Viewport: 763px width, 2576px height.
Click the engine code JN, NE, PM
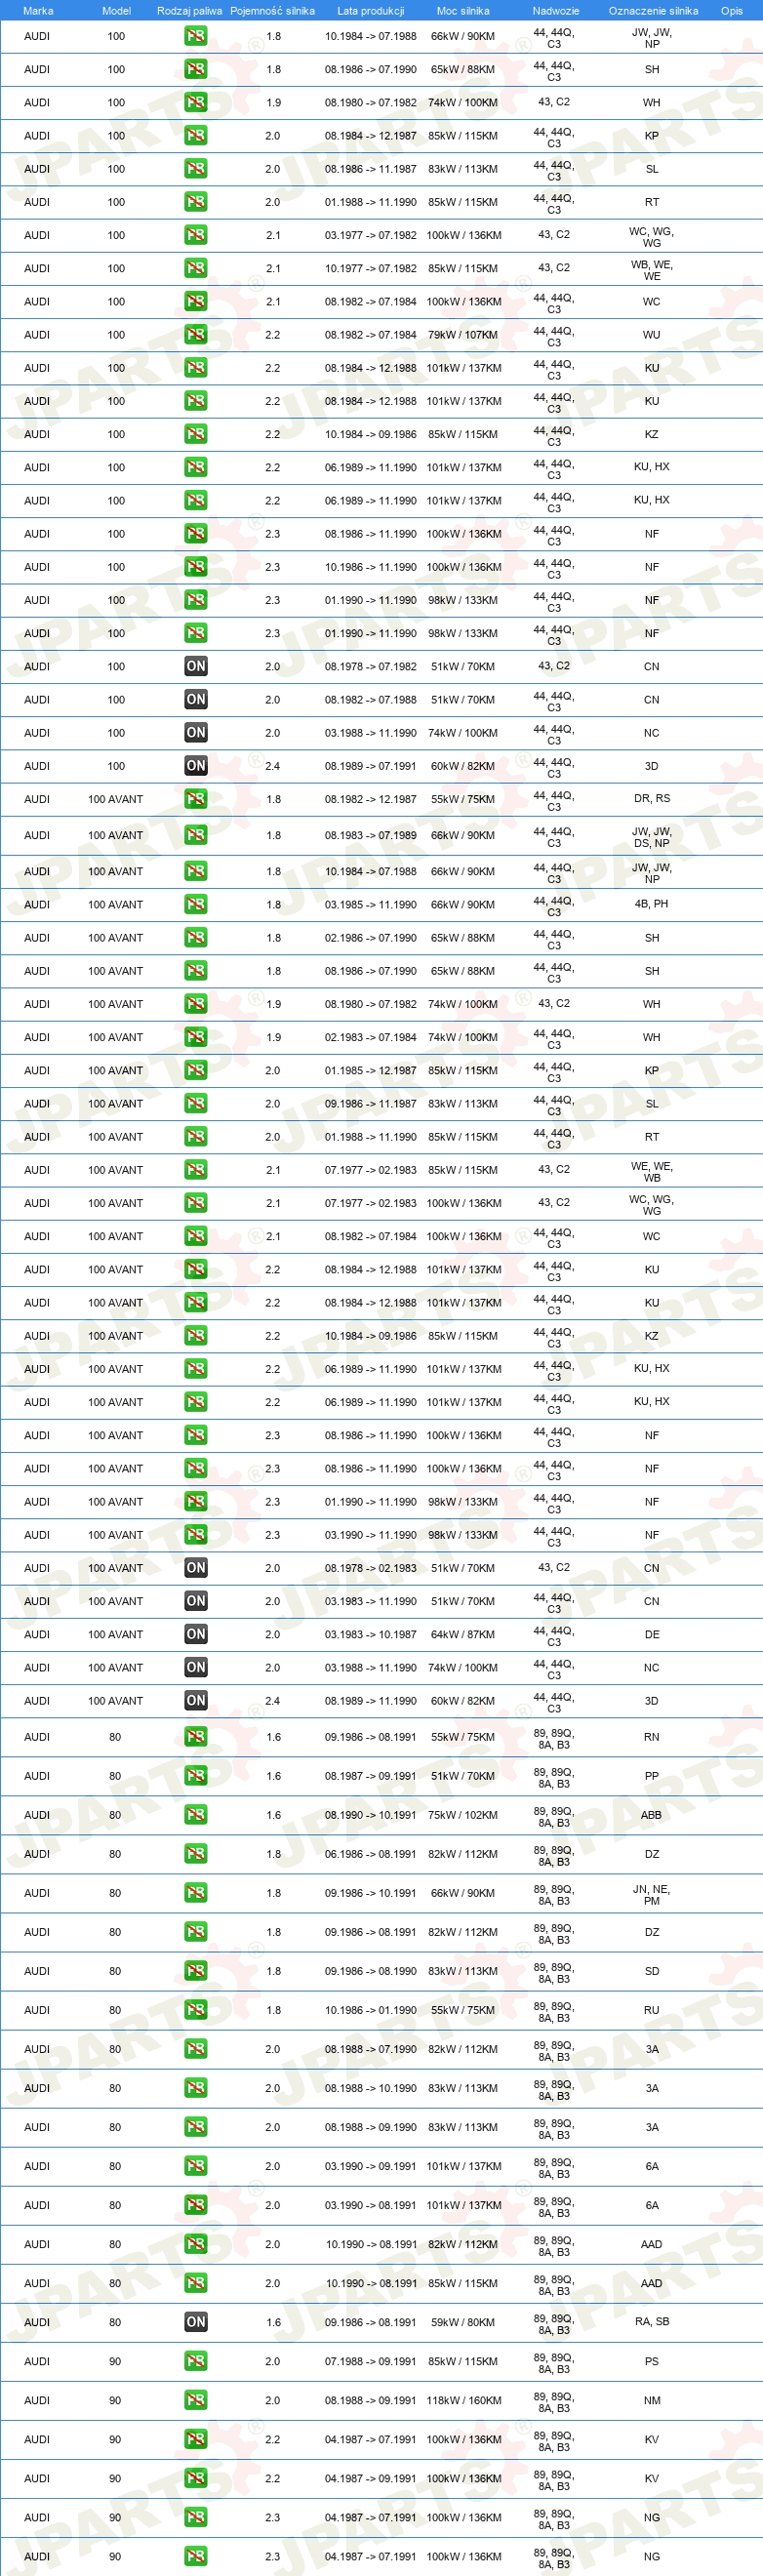point(652,1895)
